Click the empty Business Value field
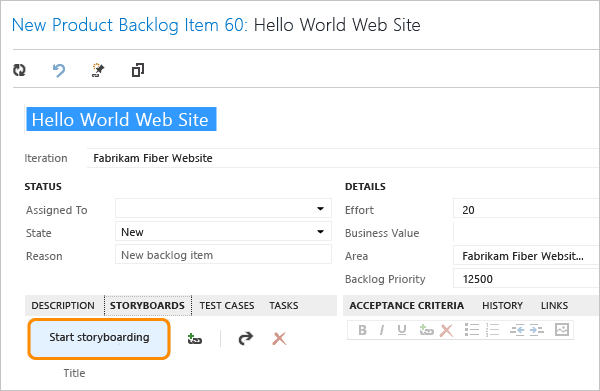Viewport: 600px width, 391px height. [x=526, y=232]
